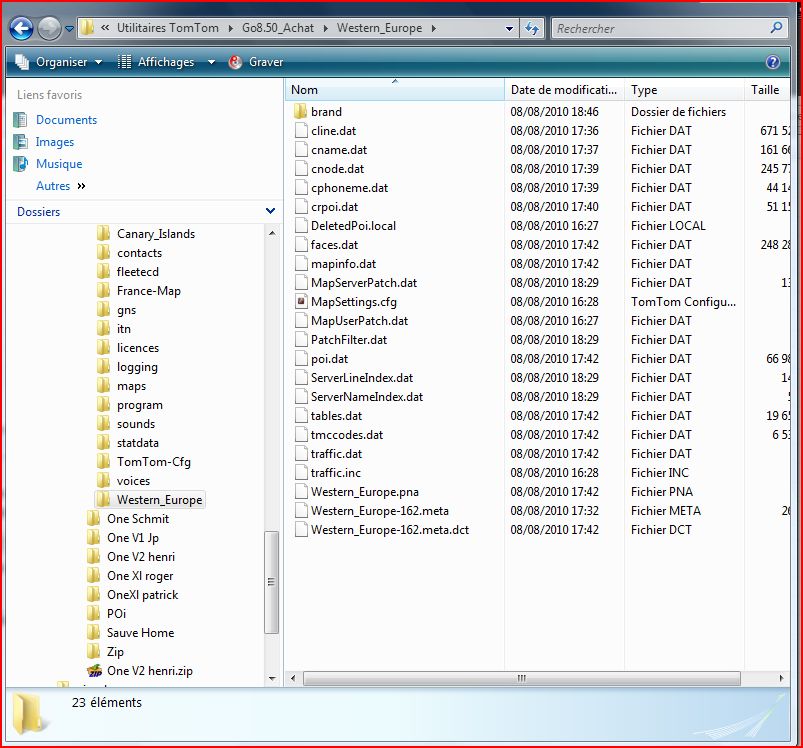This screenshot has height=748, width=803.
Task: Sort files by the Taille column
Action: click(x=767, y=90)
